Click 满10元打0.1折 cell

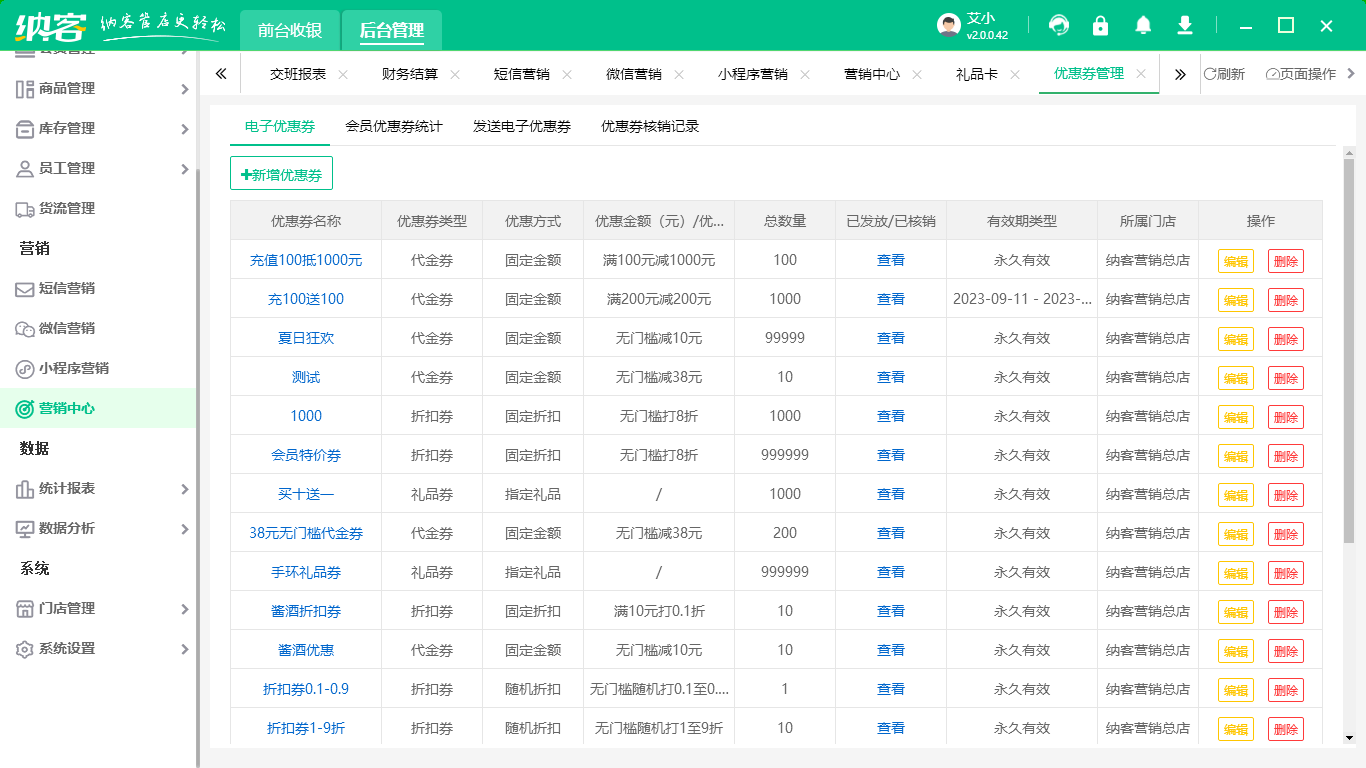click(659, 611)
